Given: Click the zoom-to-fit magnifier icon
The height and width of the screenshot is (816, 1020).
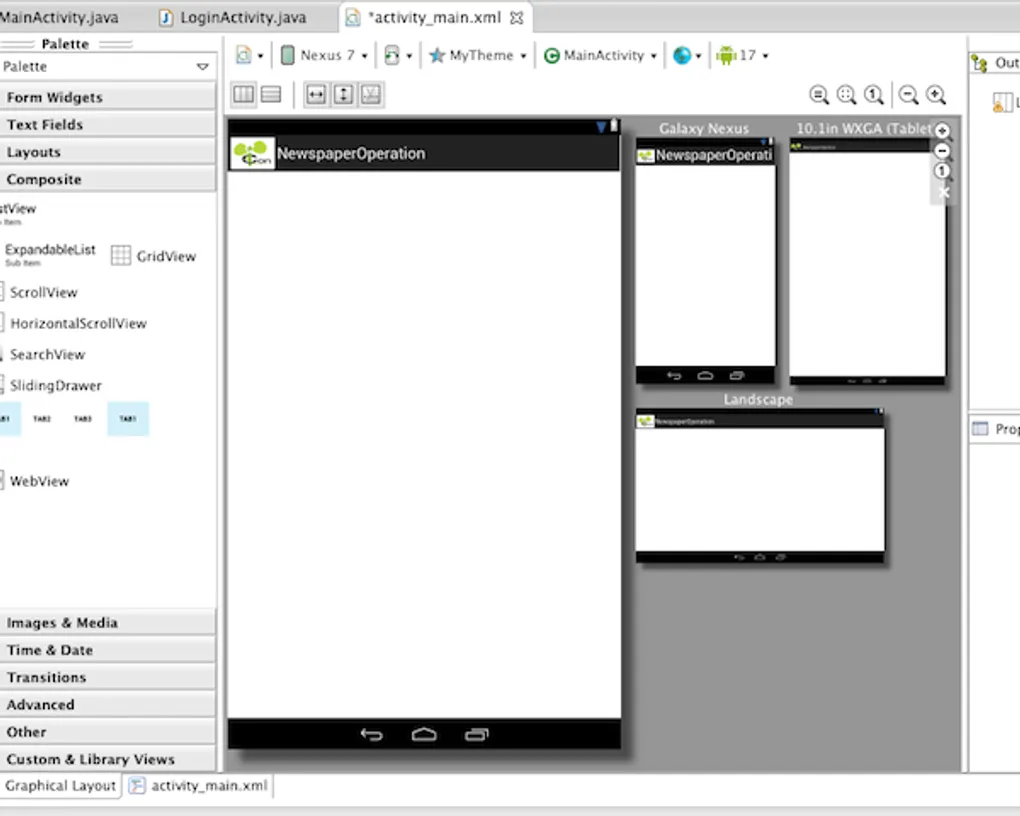Looking at the screenshot, I should click(846, 95).
